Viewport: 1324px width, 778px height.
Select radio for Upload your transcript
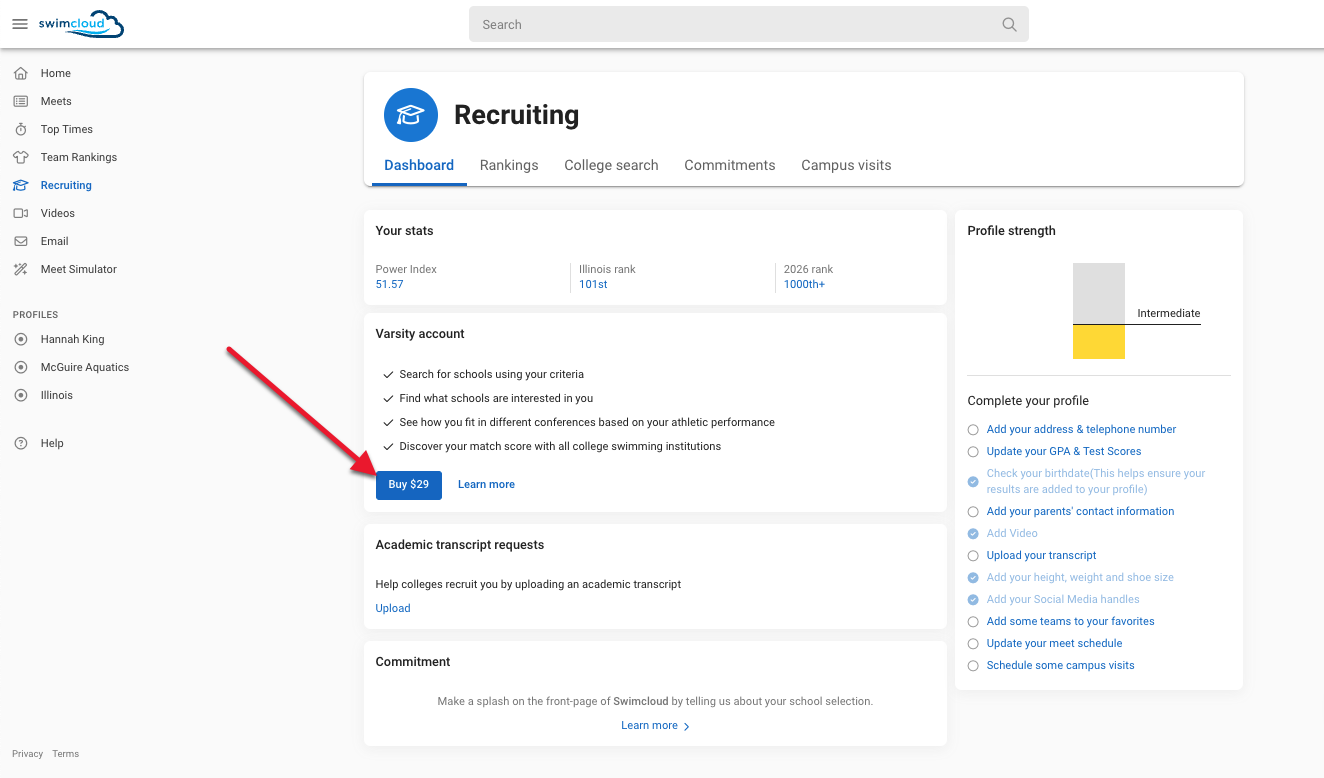tap(973, 556)
